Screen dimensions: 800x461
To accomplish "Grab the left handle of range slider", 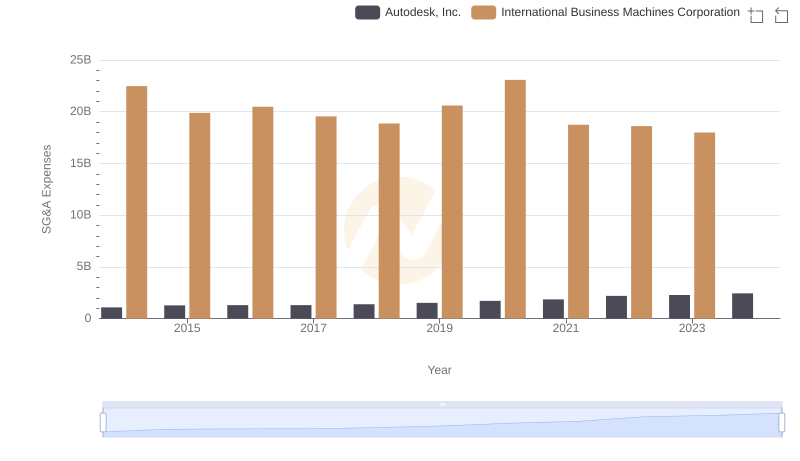I will 103,423.
